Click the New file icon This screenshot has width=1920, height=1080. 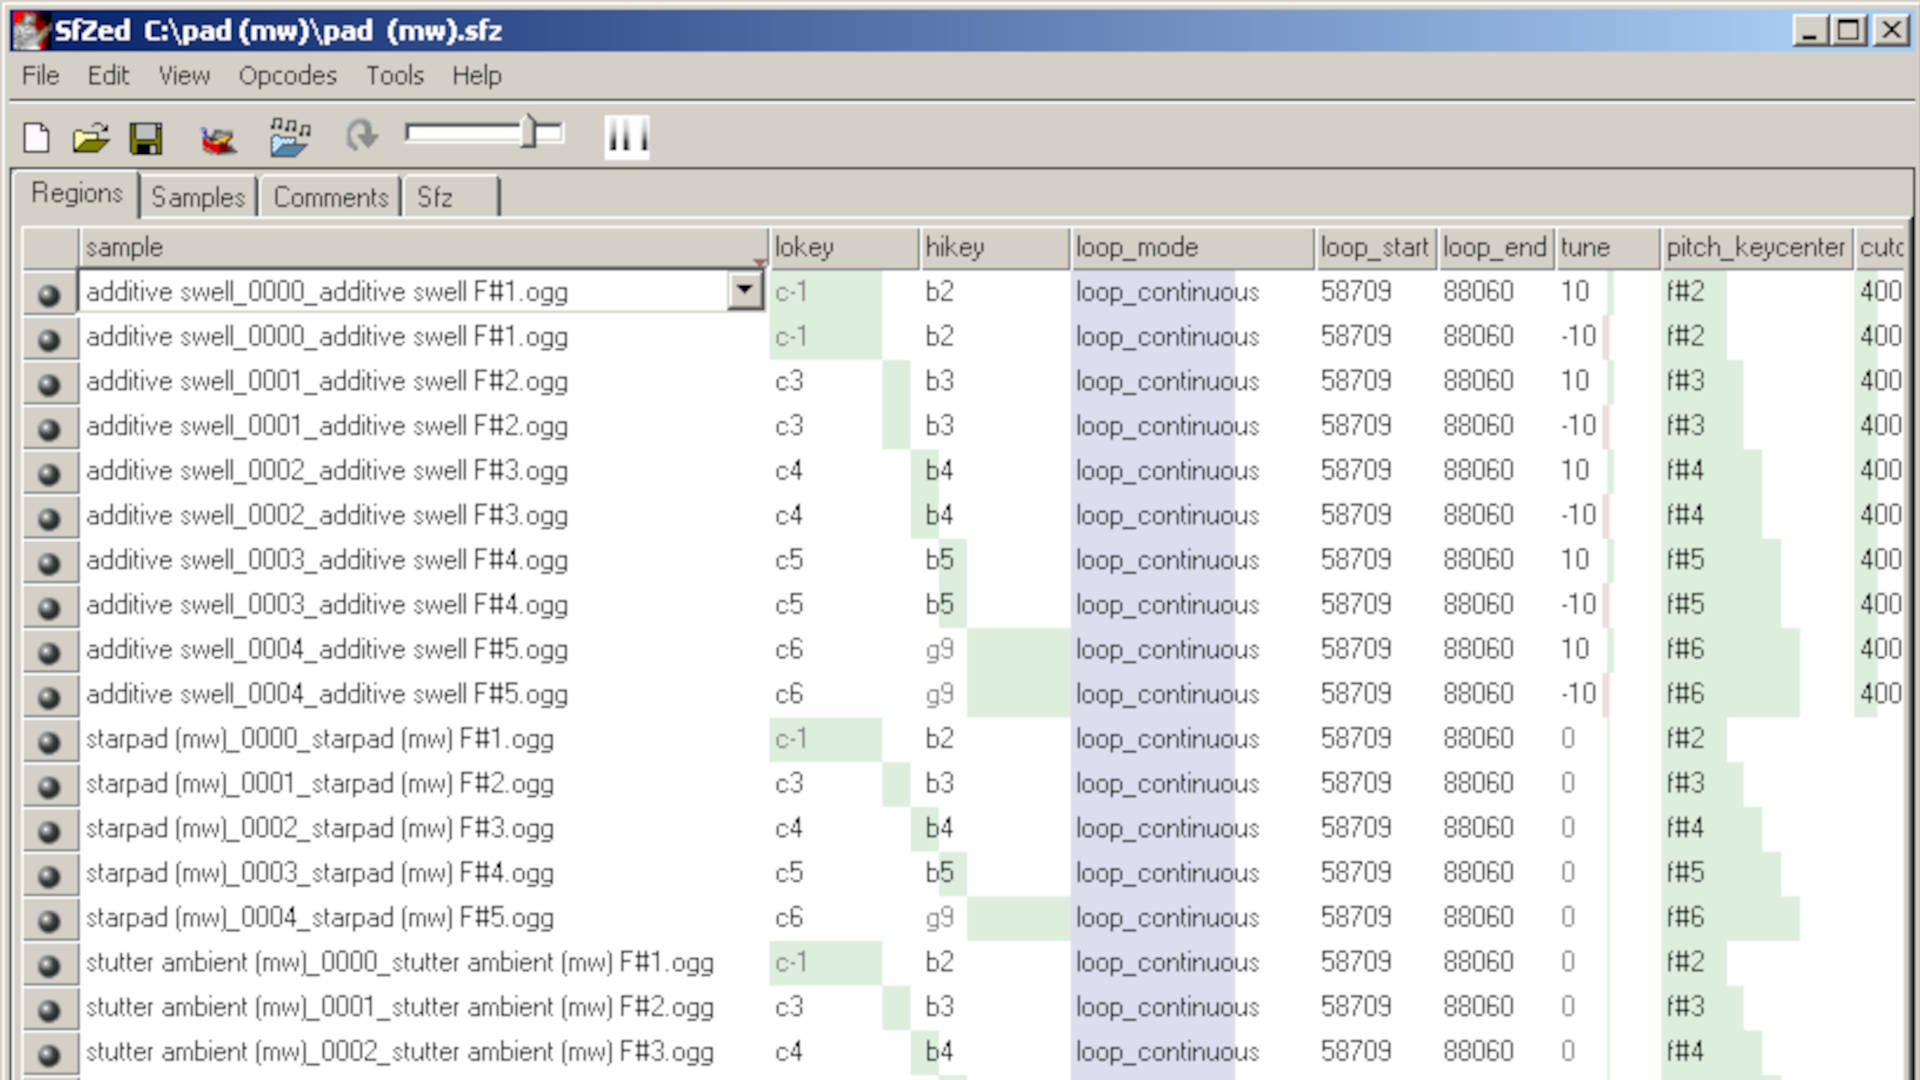[37, 137]
